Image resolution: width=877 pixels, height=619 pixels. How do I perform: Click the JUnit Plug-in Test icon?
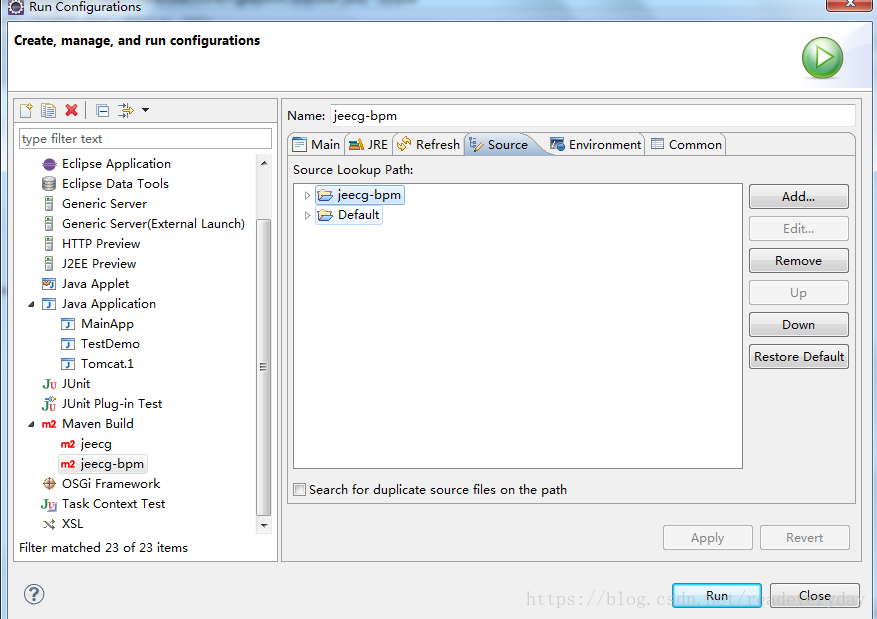pyautogui.click(x=49, y=404)
